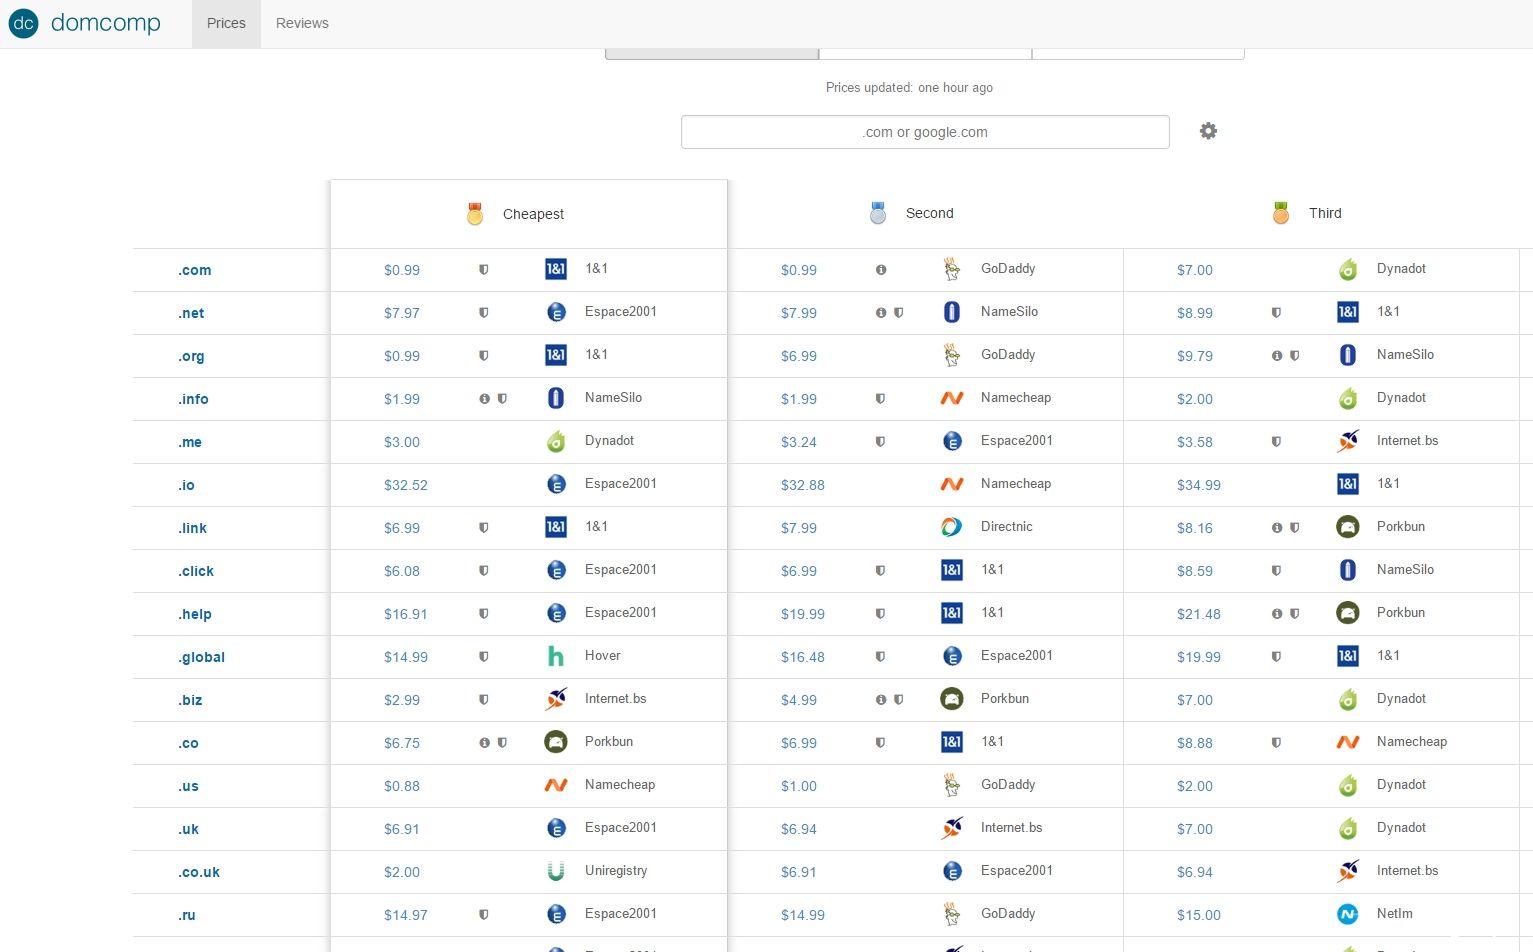This screenshot has width=1533, height=952.
Task: Click the 1&1 logo in the .com row
Action: [556, 269]
